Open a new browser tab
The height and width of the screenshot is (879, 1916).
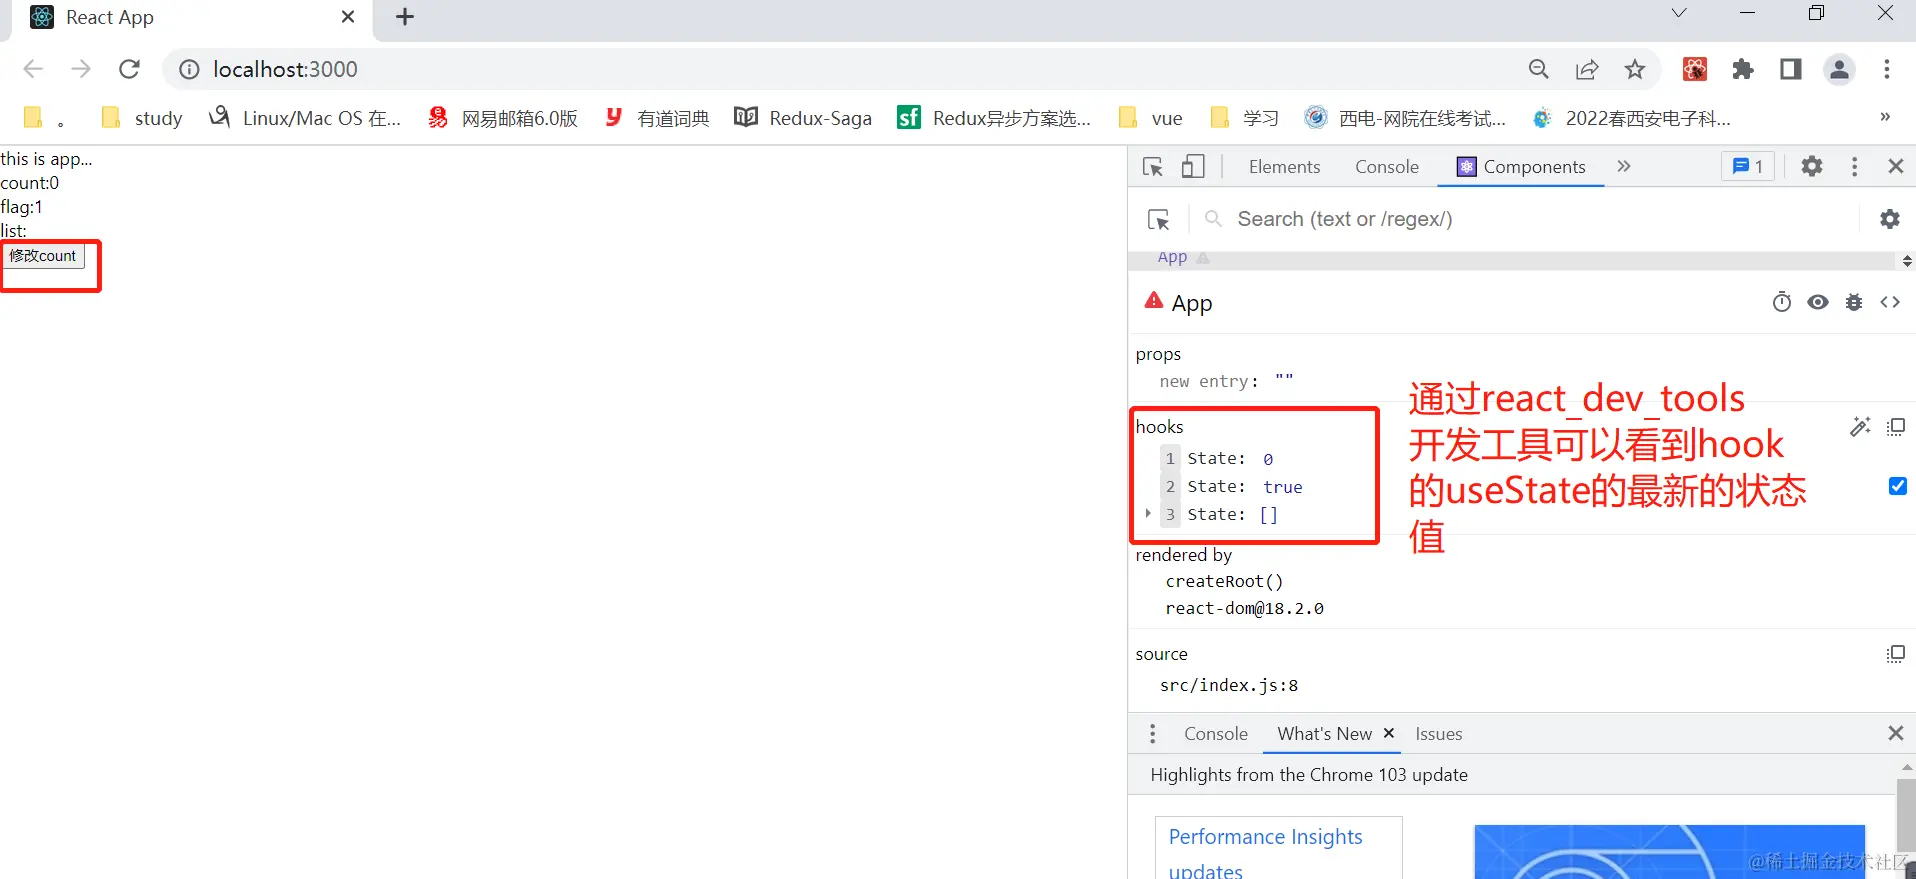coord(405,17)
